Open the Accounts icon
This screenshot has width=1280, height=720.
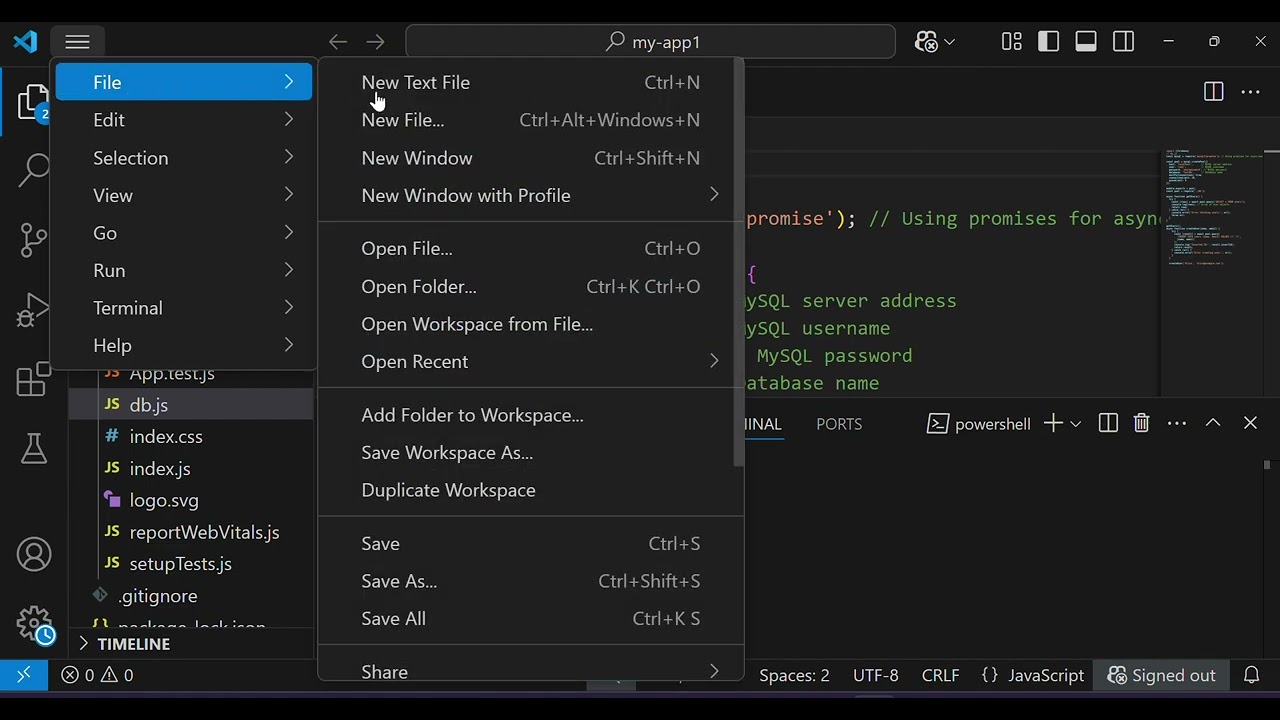(33, 555)
